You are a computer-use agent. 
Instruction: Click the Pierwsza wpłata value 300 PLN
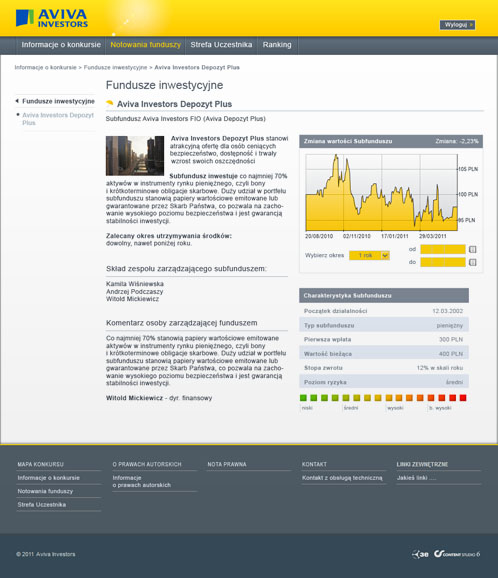tap(451, 340)
